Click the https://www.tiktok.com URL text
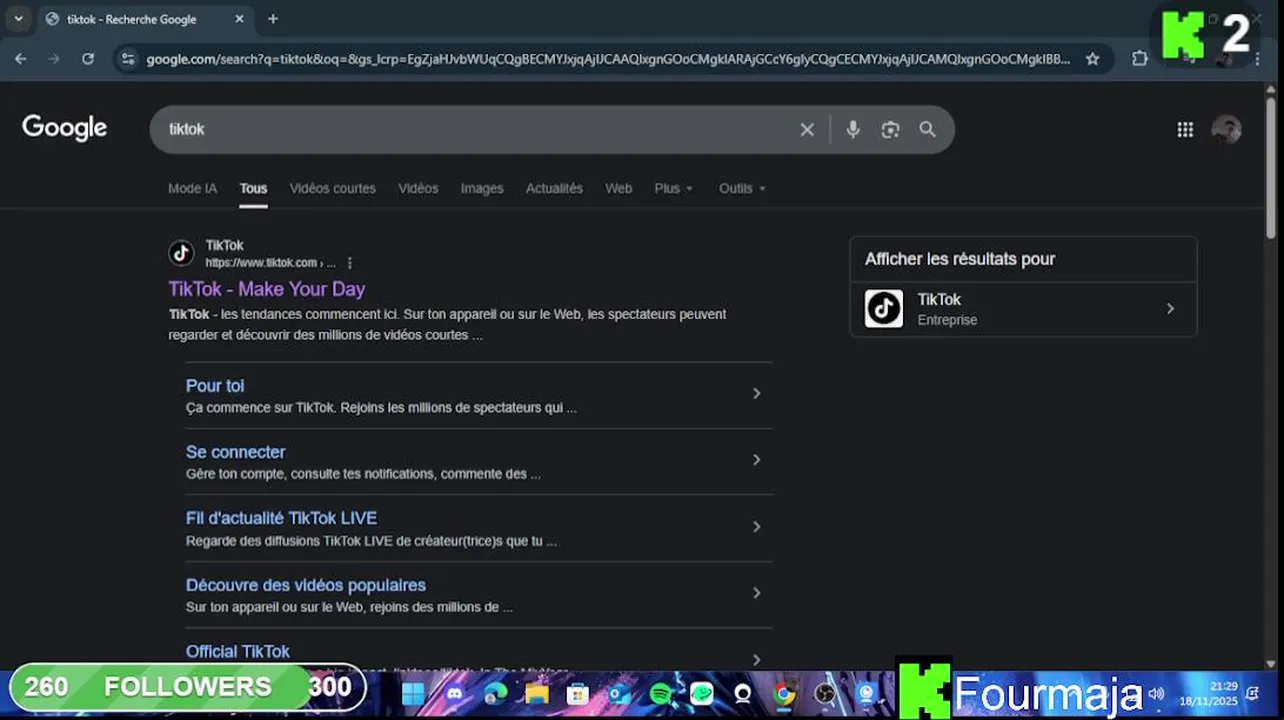This screenshot has height=720, width=1284. [x=262, y=263]
